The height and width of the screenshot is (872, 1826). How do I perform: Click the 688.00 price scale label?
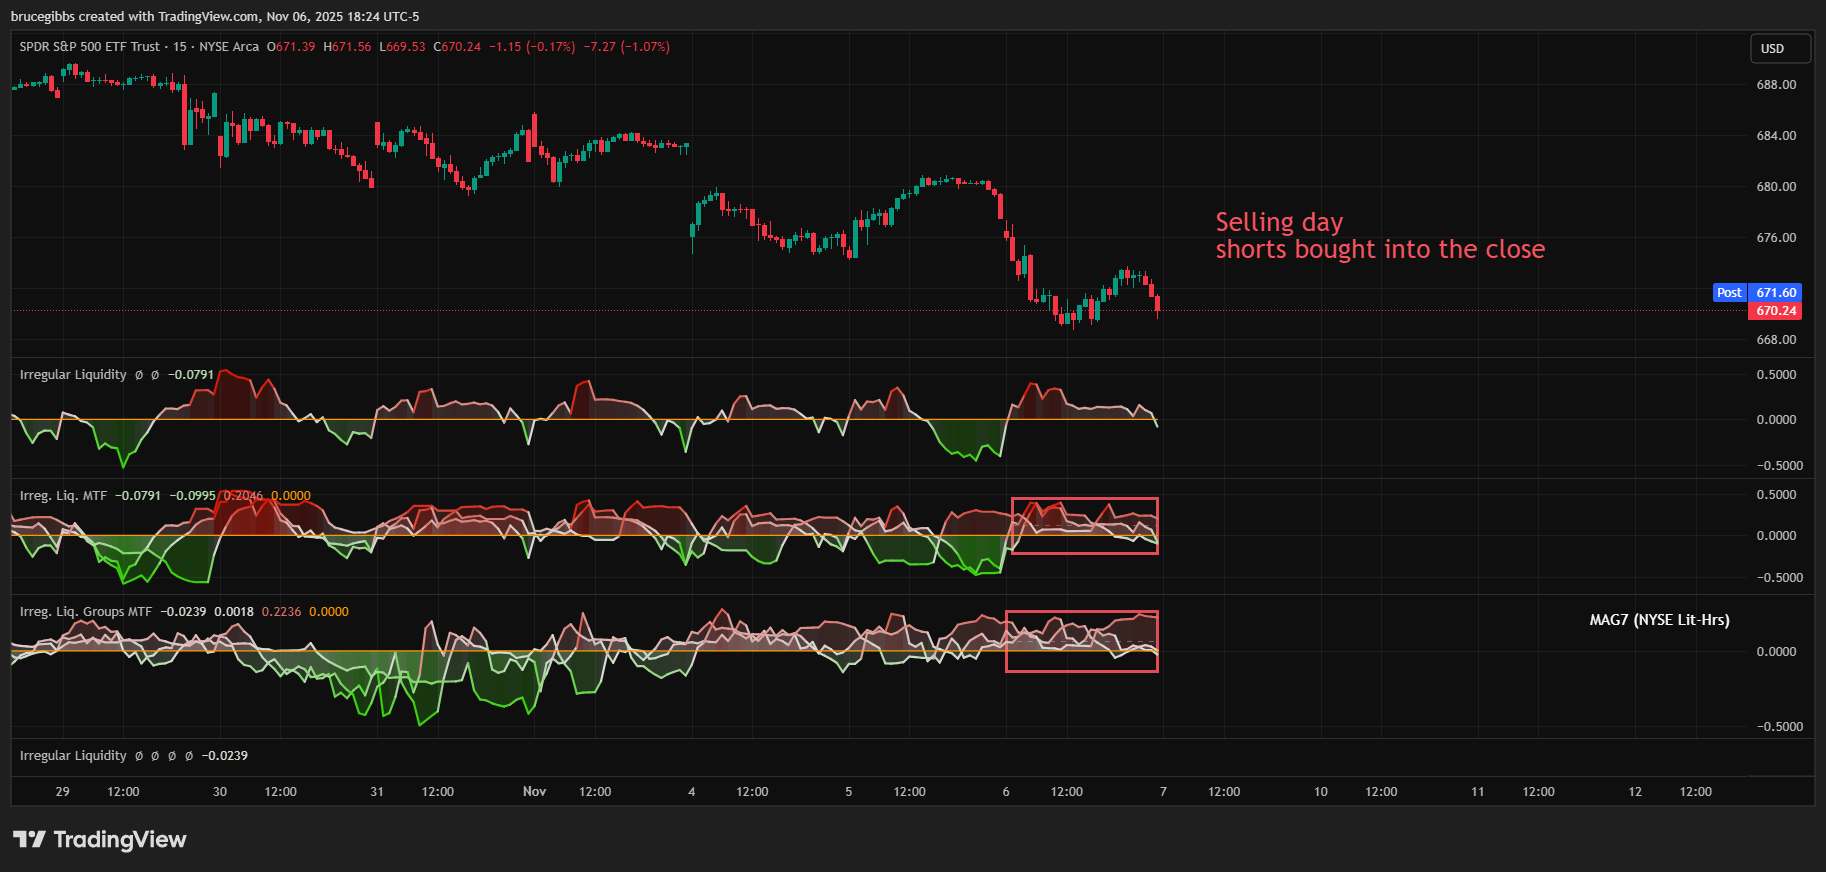1776,85
